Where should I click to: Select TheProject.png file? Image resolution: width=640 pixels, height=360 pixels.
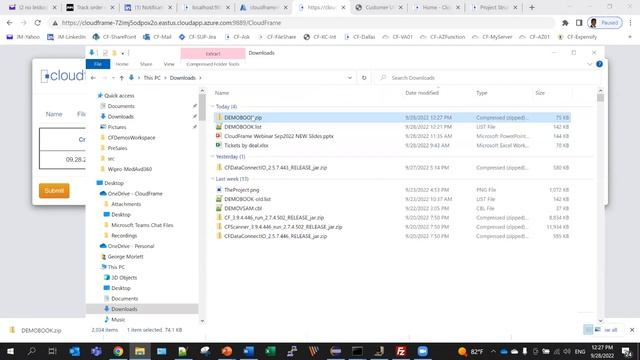[x=242, y=190]
